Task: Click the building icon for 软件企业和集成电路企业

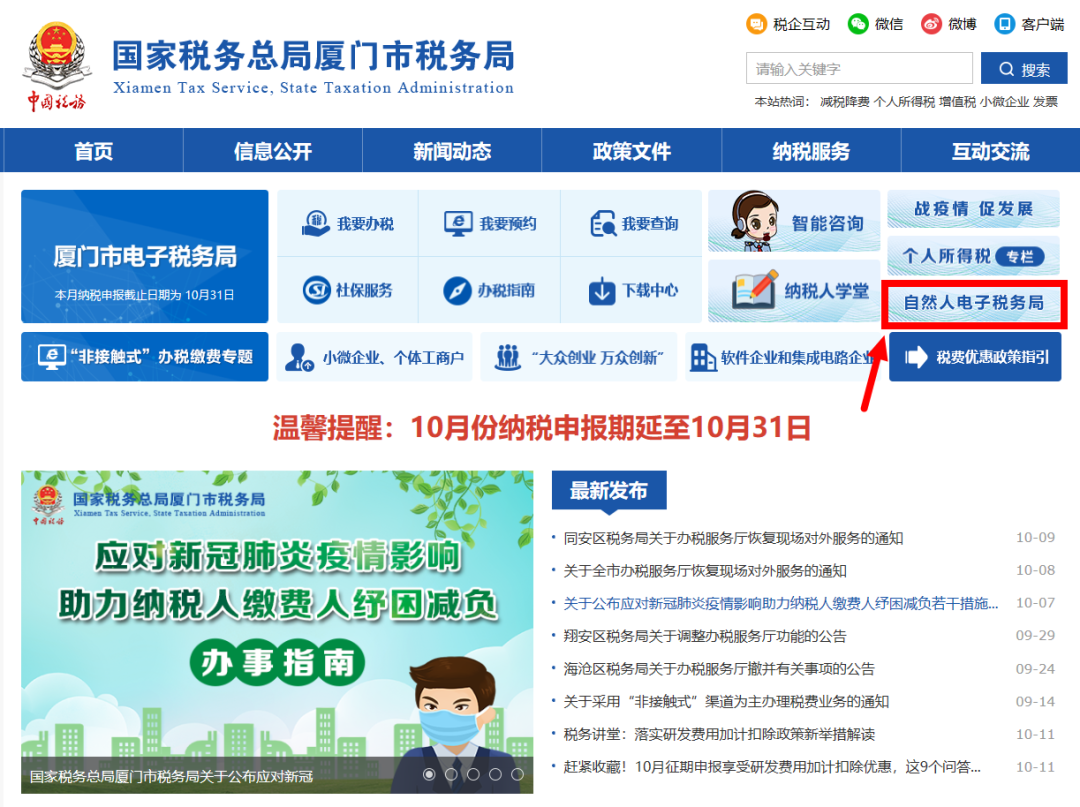Action: point(703,357)
